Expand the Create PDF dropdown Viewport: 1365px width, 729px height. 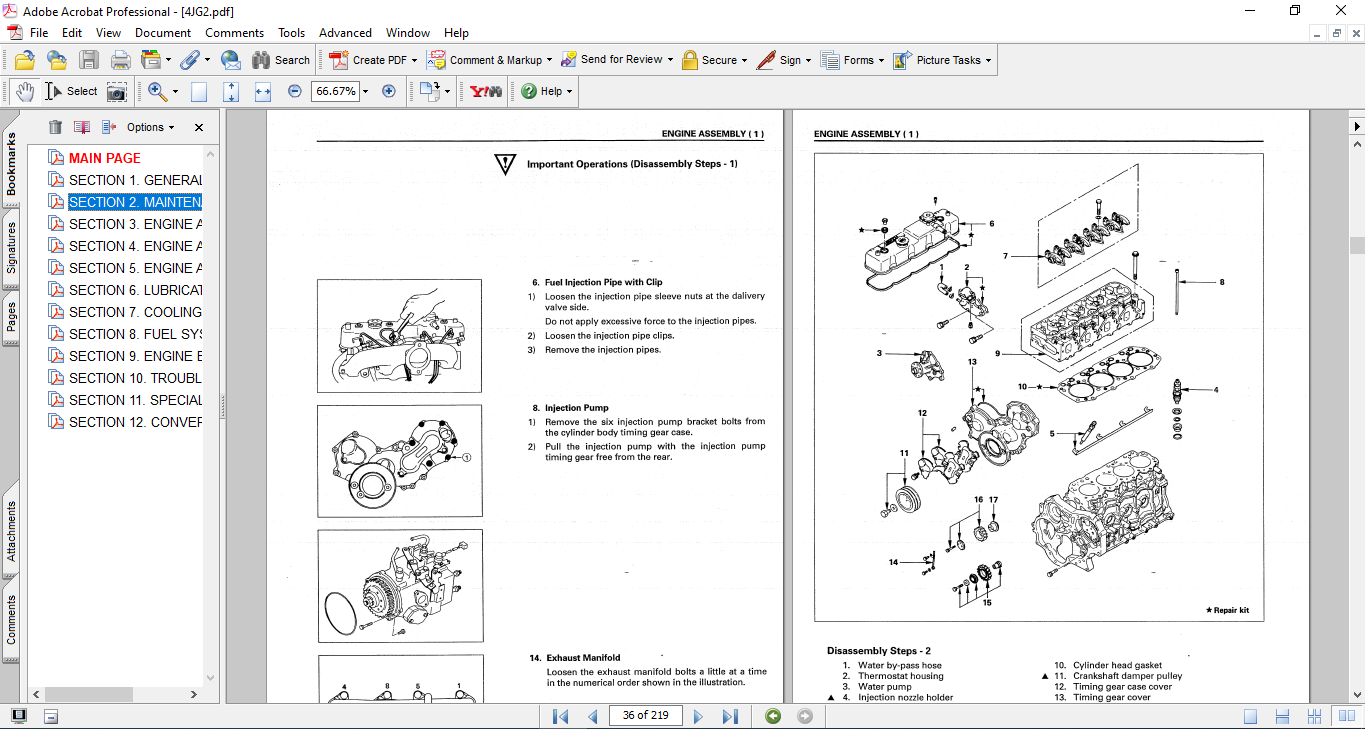[x=414, y=60]
